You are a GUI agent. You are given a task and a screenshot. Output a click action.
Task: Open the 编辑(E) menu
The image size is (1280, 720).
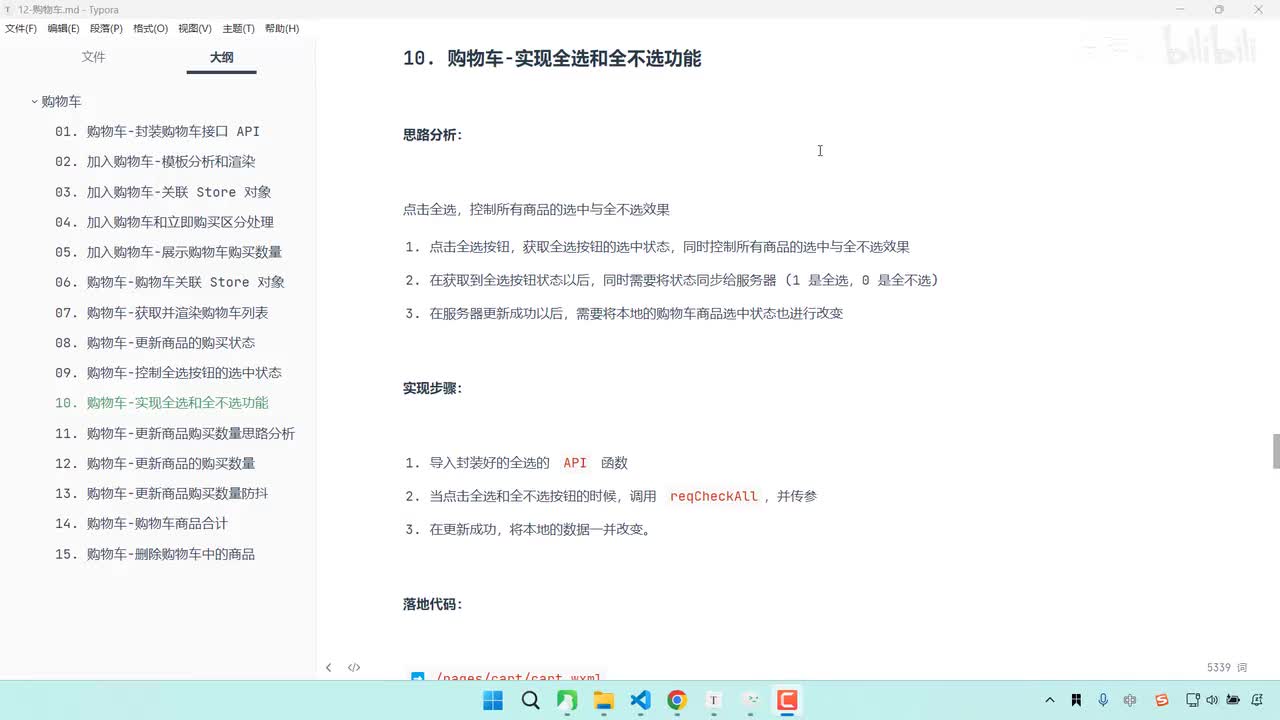(63, 29)
